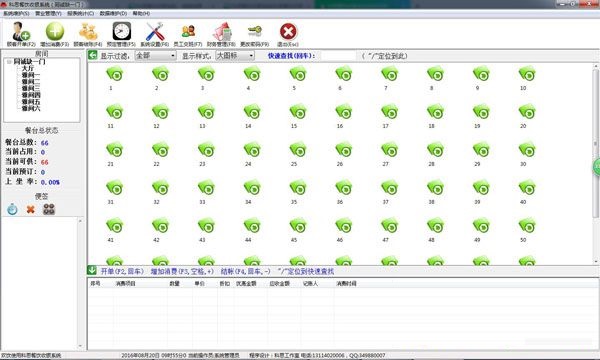The height and width of the screenshot is (360, 600).
Task: Open the 营业管理(Y) menu
Action: [x=48, y=13]
